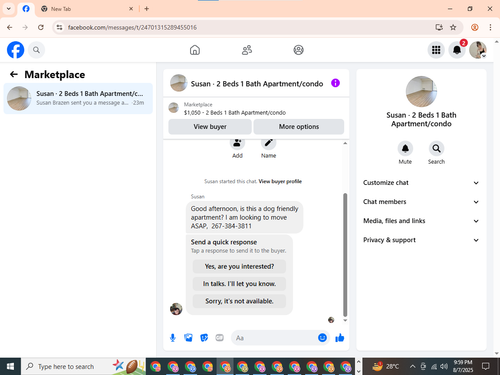500x375 pixels.
Task: Go back in browser history arrow
Action: coord(10,27)
